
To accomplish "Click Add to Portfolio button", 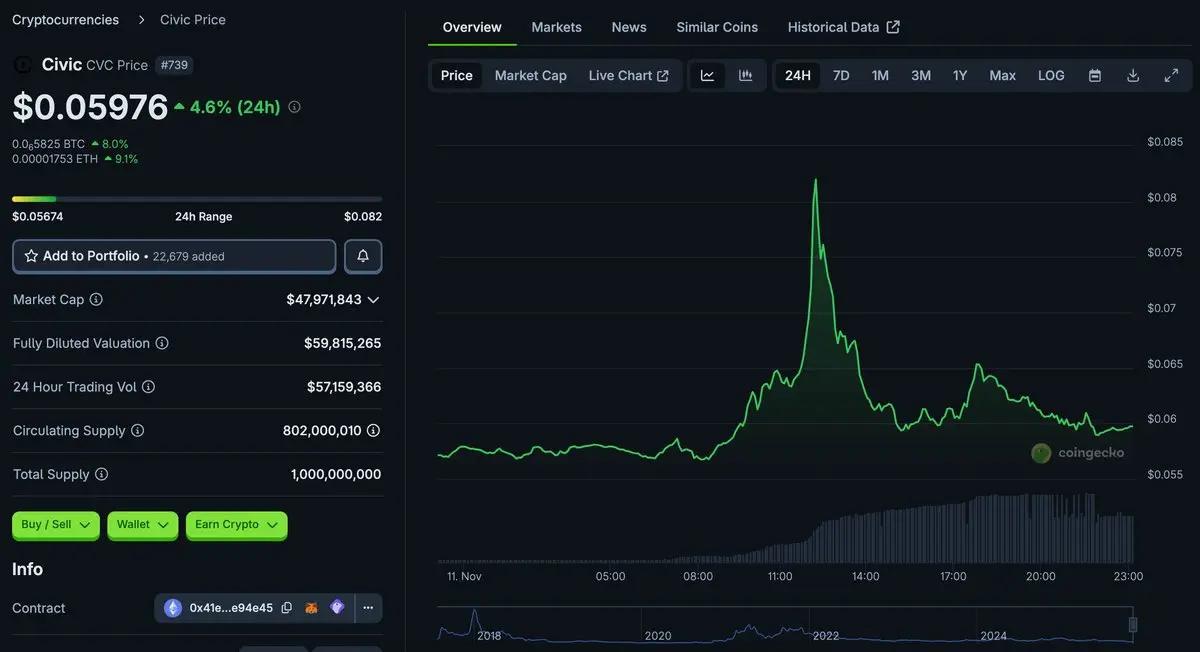I will 174,256.
